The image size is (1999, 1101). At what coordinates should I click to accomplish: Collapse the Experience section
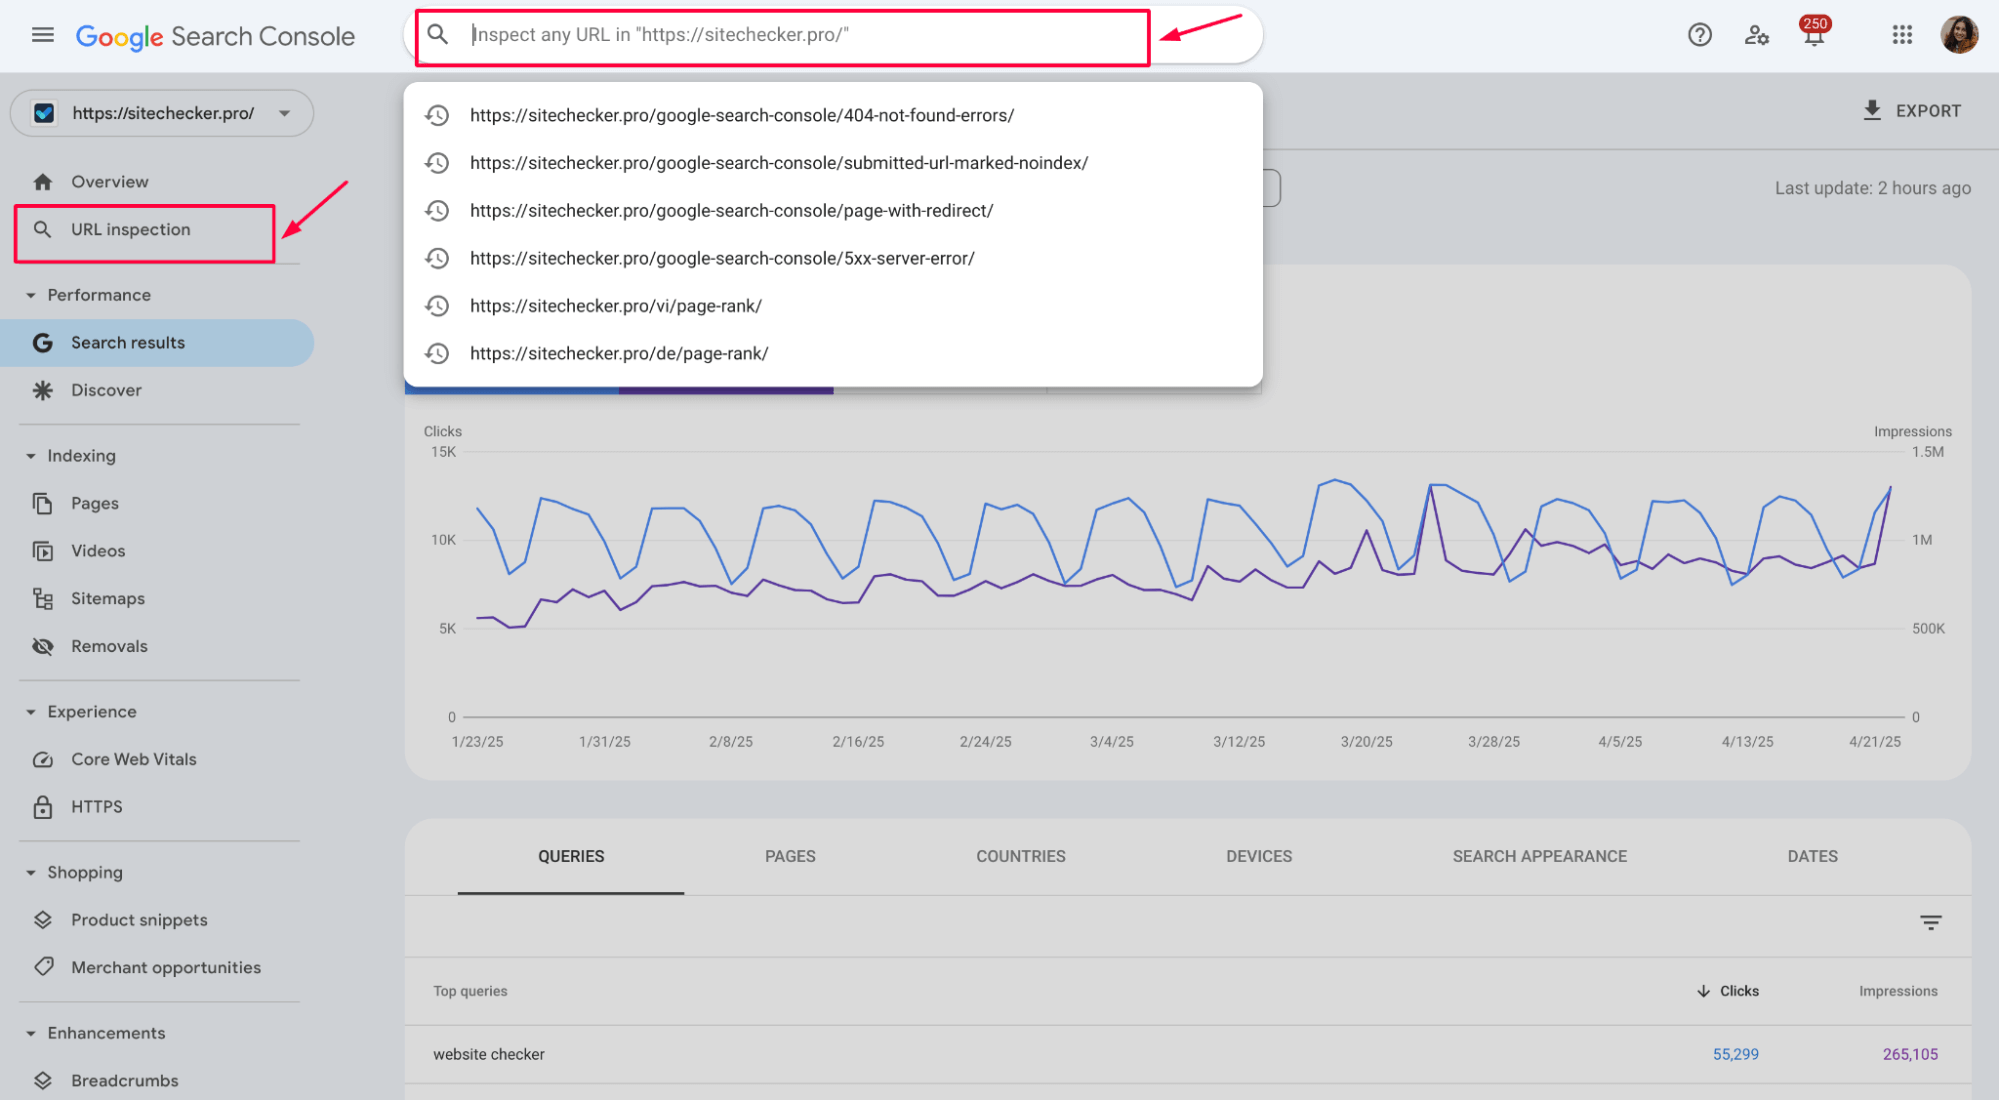pyautogui.click(x=30, y=712)
